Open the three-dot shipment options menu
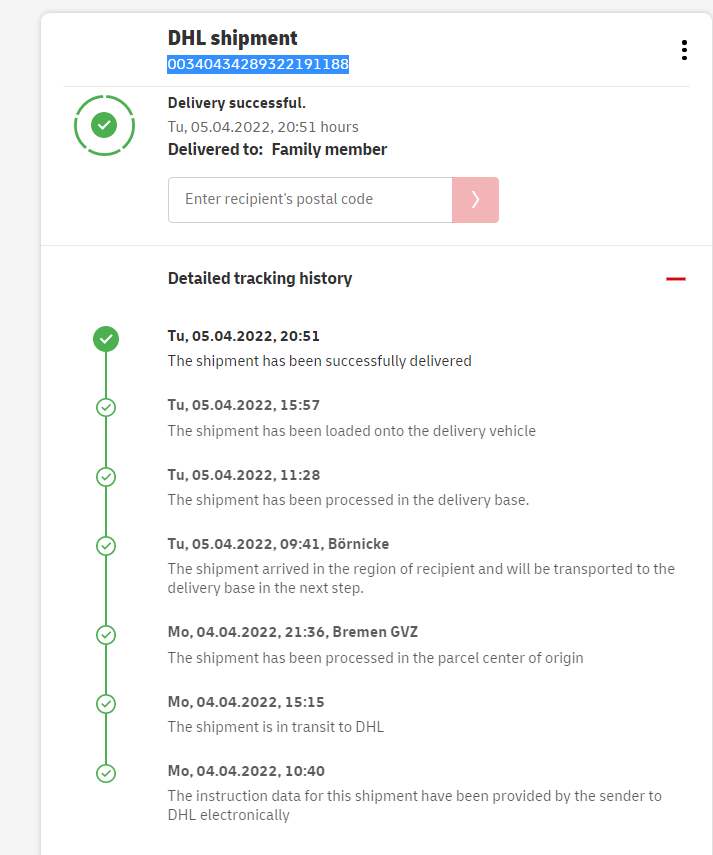713x855 pixels. [684, 50]
